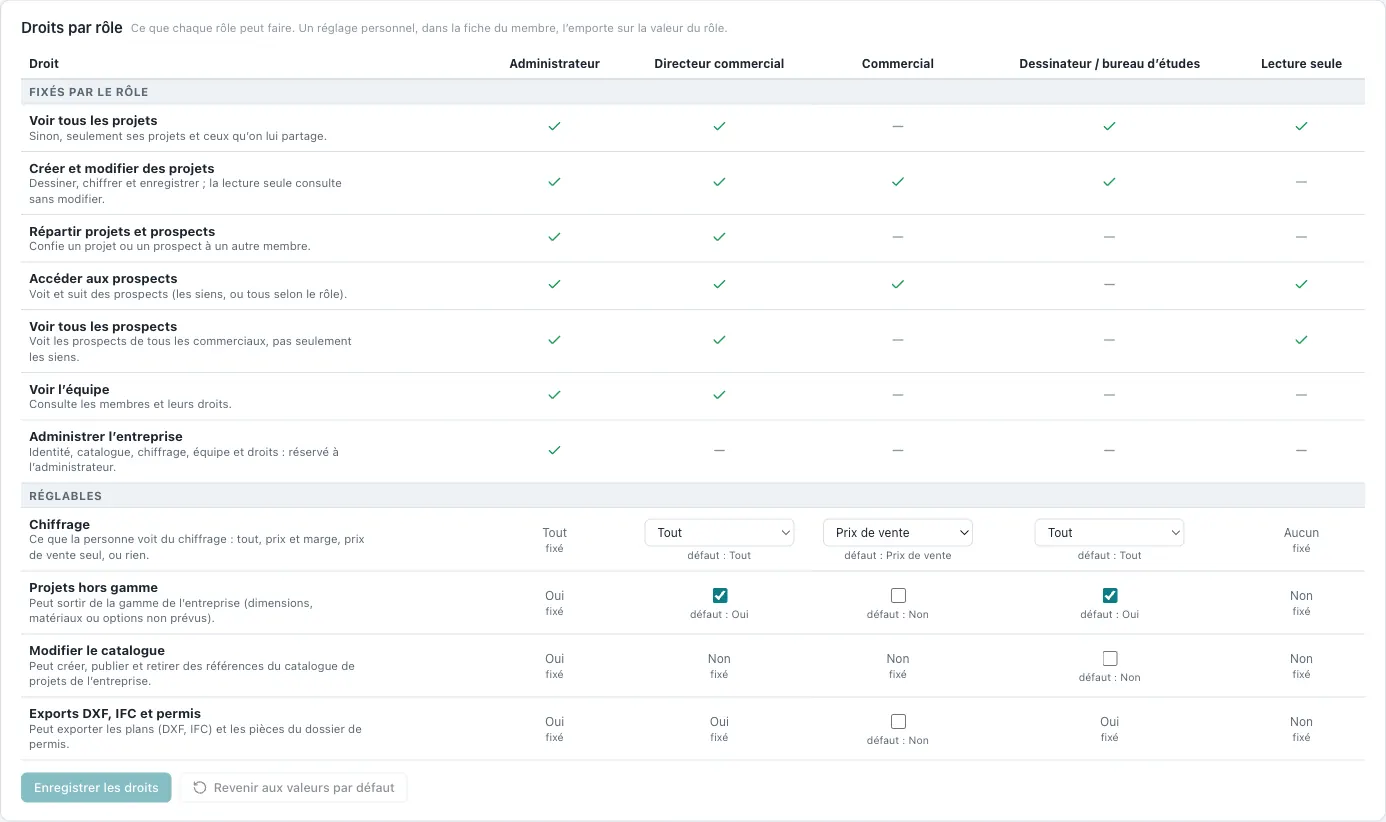The width and height of the screenshot is (1386, 822).
Task: Uncheck Projets hors gamme for Directeur commercial
Action: coord(720,596)
